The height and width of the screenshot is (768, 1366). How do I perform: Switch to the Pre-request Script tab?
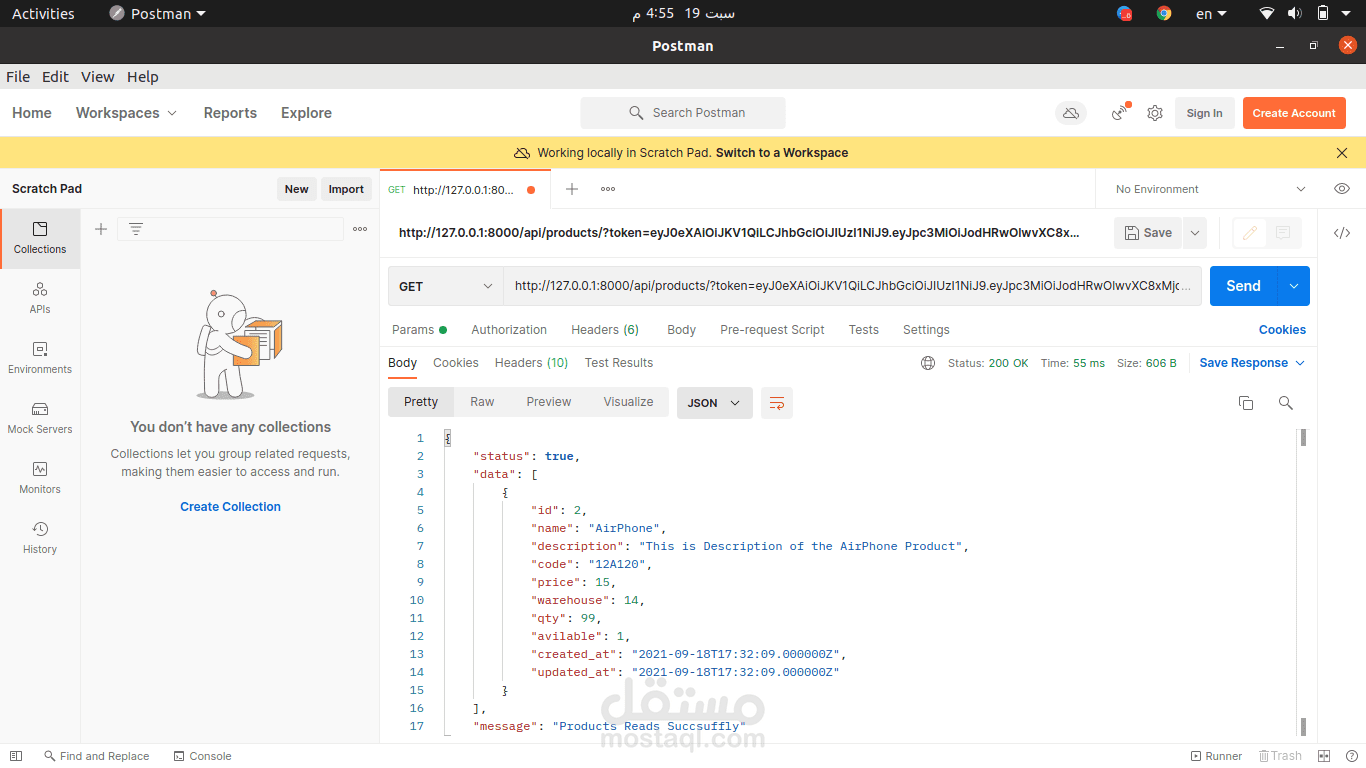(x=772, y=330)
